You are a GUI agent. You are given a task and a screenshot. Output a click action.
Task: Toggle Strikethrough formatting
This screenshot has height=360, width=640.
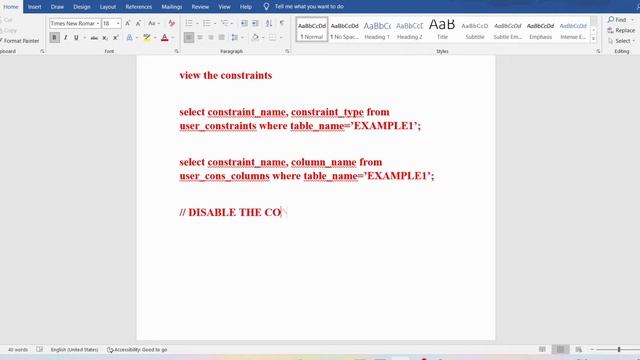tap(94, 38)
